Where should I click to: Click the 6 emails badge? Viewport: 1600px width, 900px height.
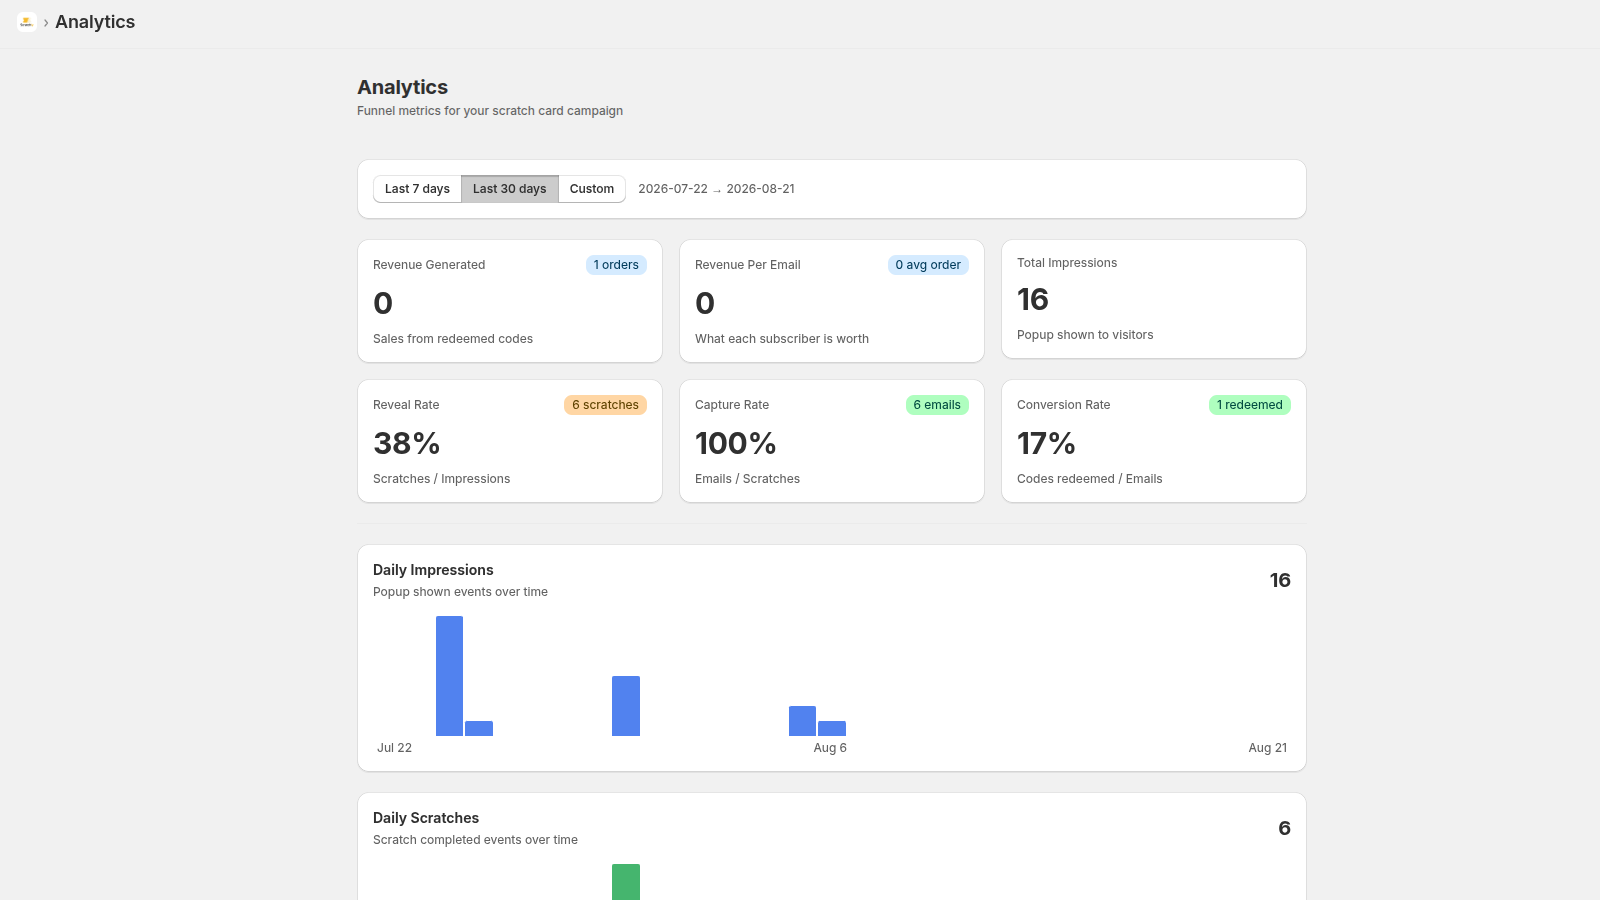tap(937, 405)
